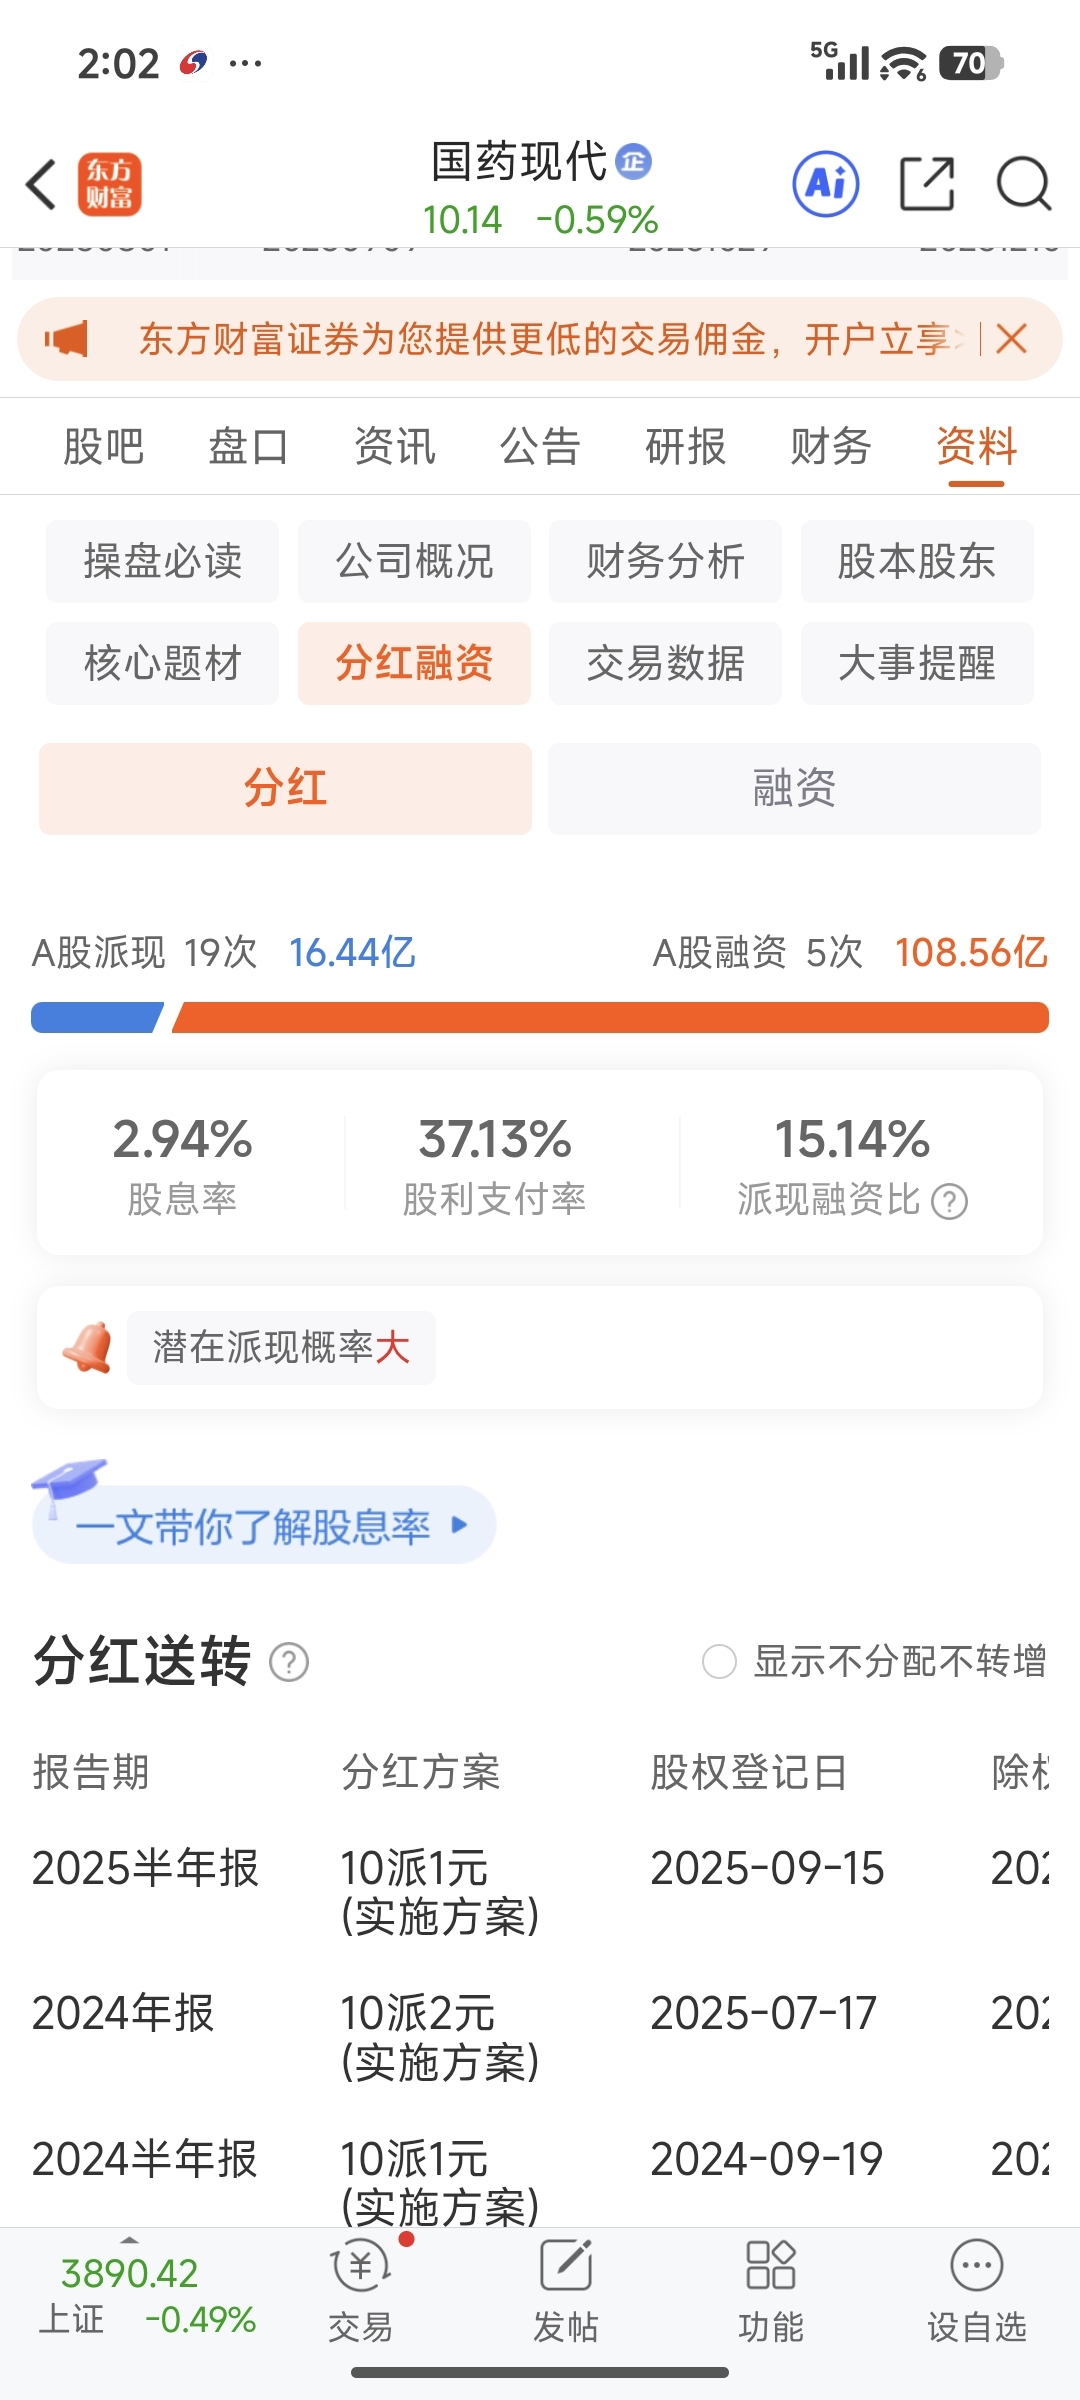
Task: Enable 显示不分配不转增 radio option
Action: [719, 1662]
